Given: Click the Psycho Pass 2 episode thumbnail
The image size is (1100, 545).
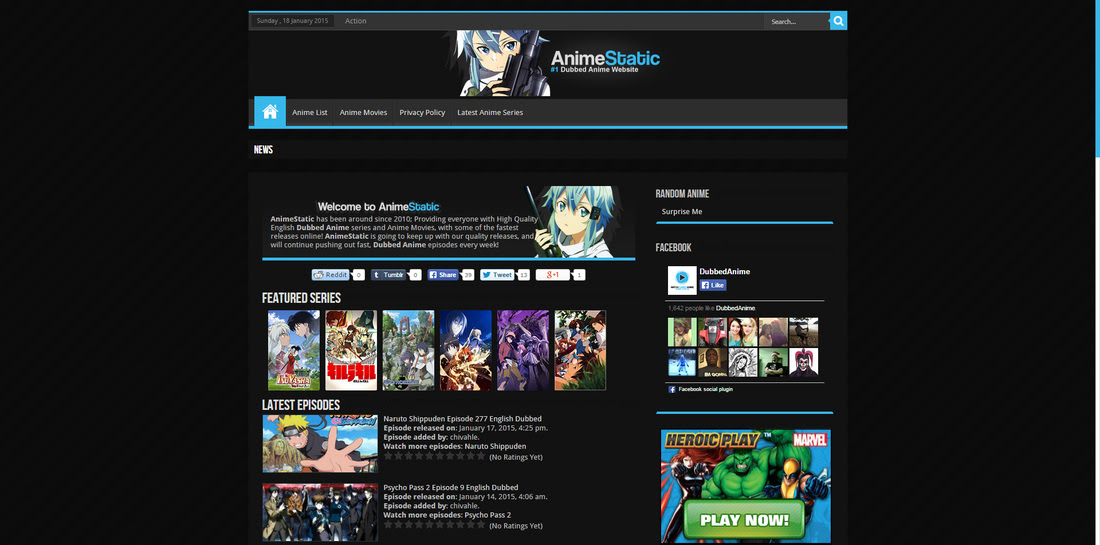Looking at the screenshot, I should [320, 512].
